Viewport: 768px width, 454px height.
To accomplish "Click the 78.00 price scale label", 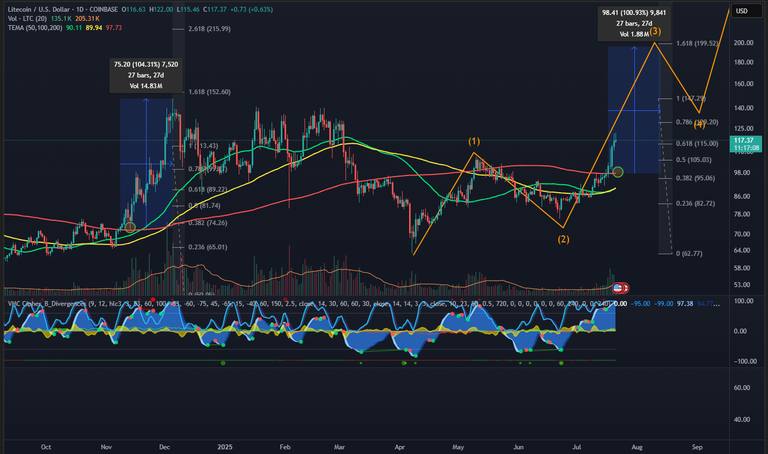I will 742,215.
